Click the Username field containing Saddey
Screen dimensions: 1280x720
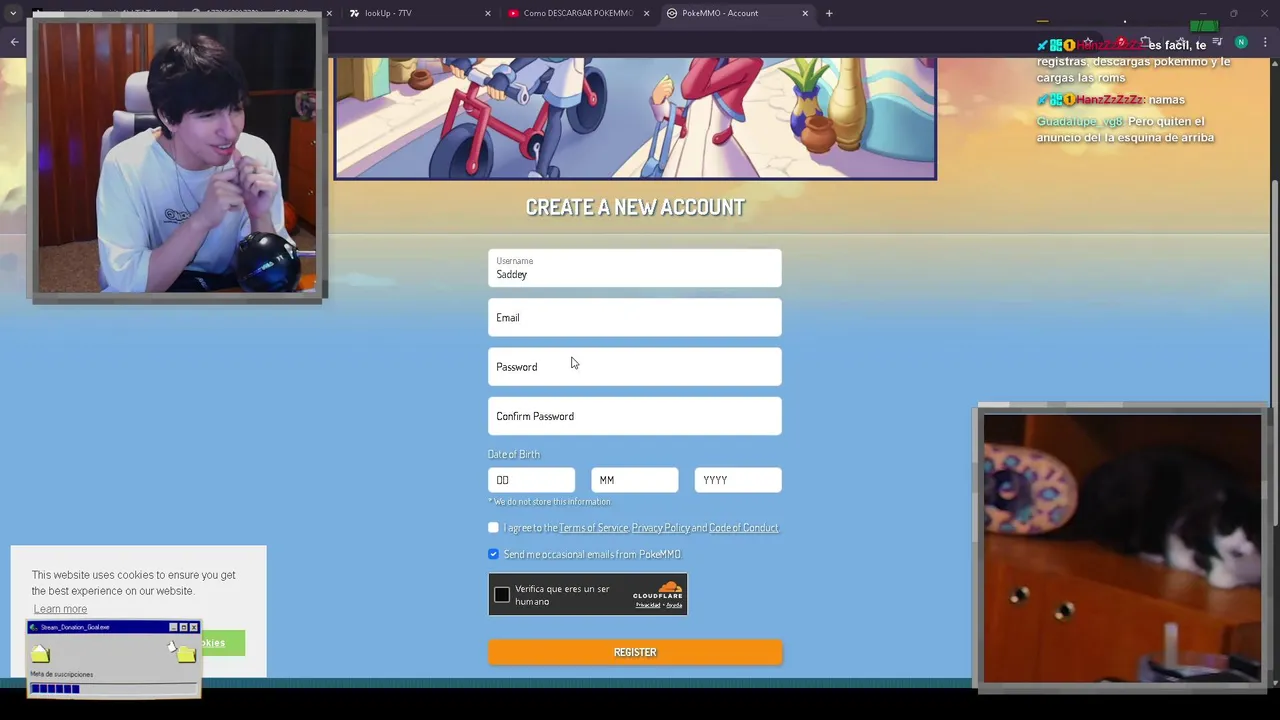point(634,268)
